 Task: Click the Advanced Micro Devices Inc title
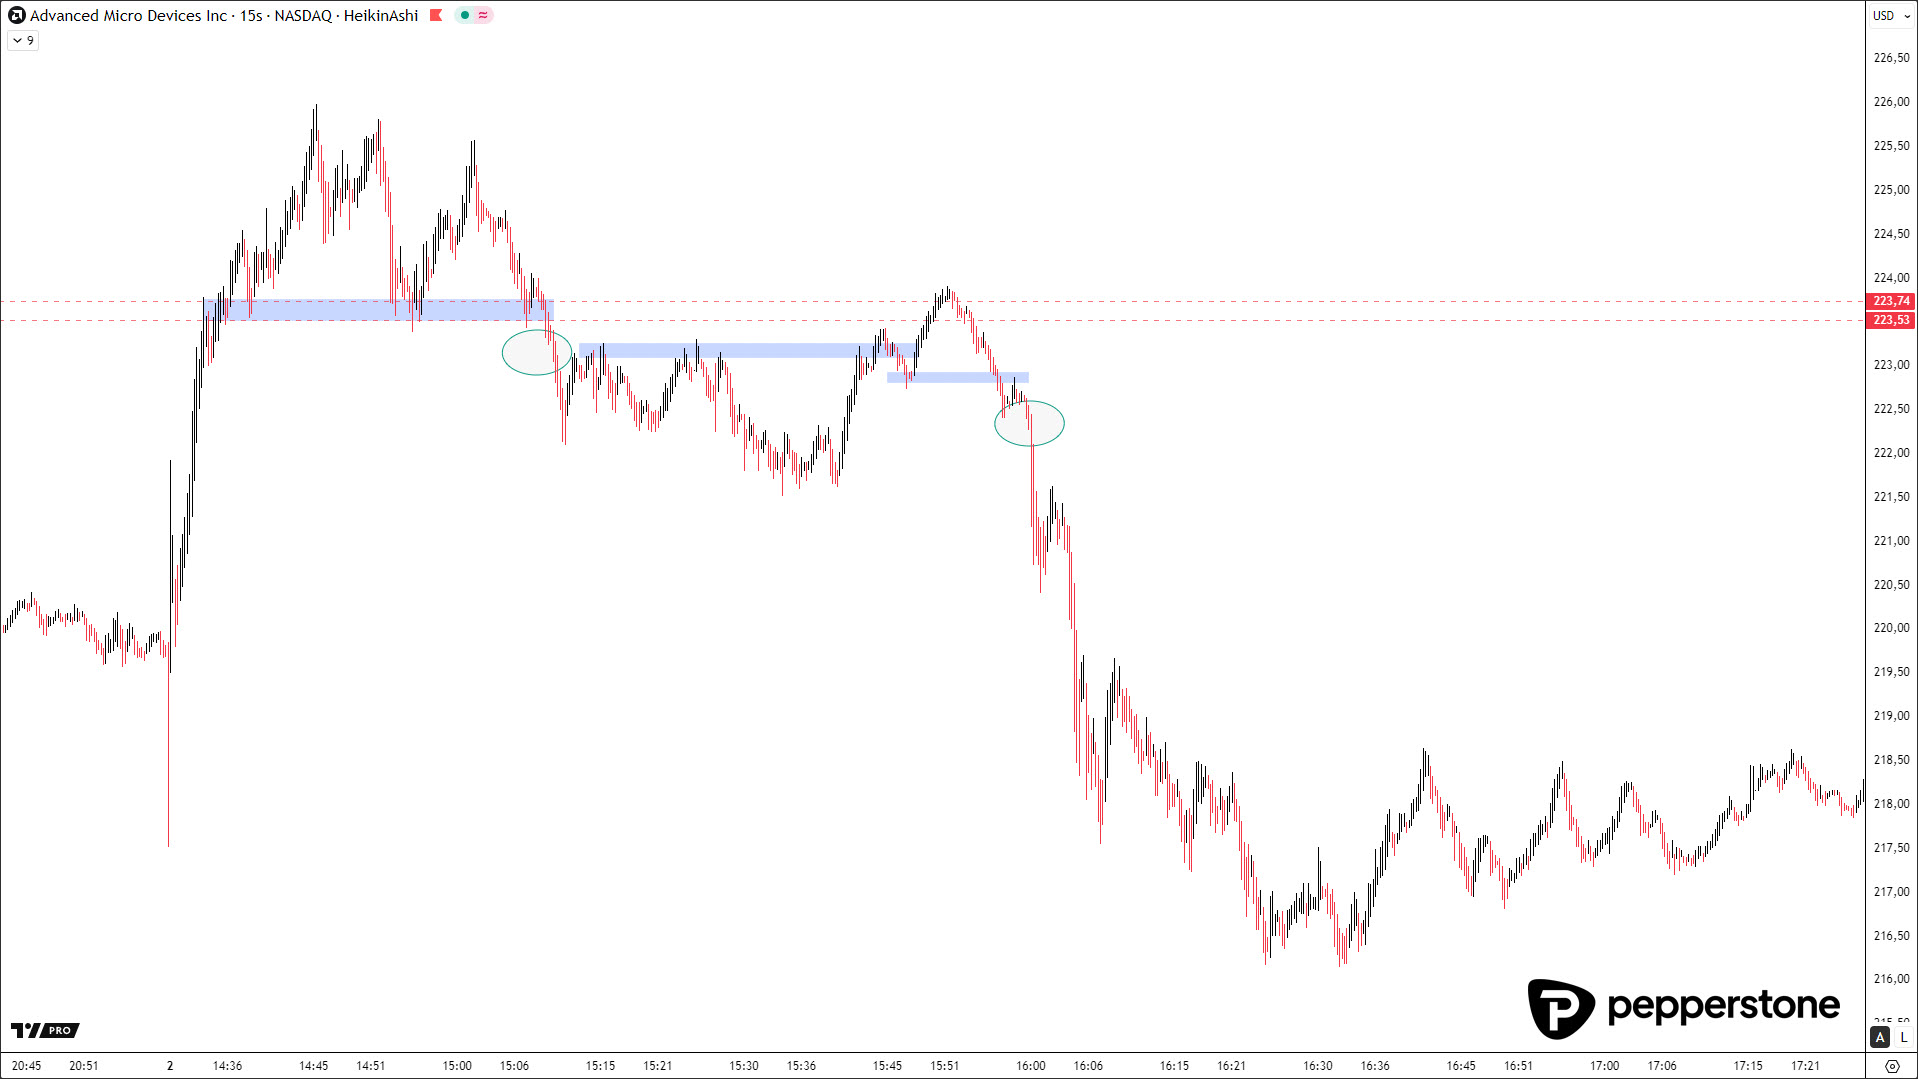click(x=129, y=15)
